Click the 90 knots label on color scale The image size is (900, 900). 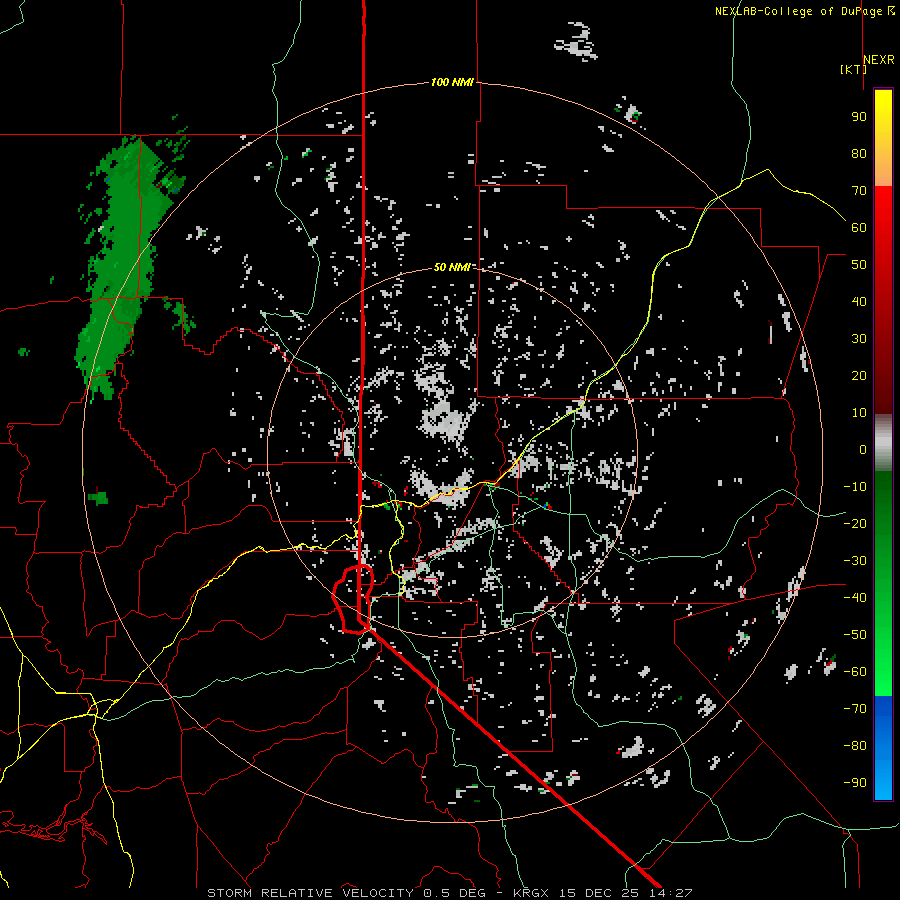click(x=859, y=117)
